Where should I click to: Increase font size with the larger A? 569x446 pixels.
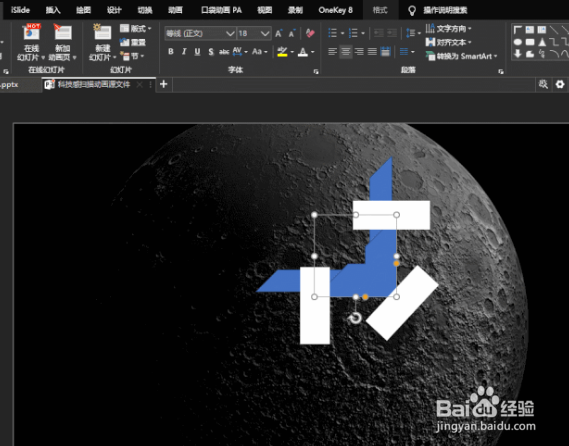coord(278,34)
